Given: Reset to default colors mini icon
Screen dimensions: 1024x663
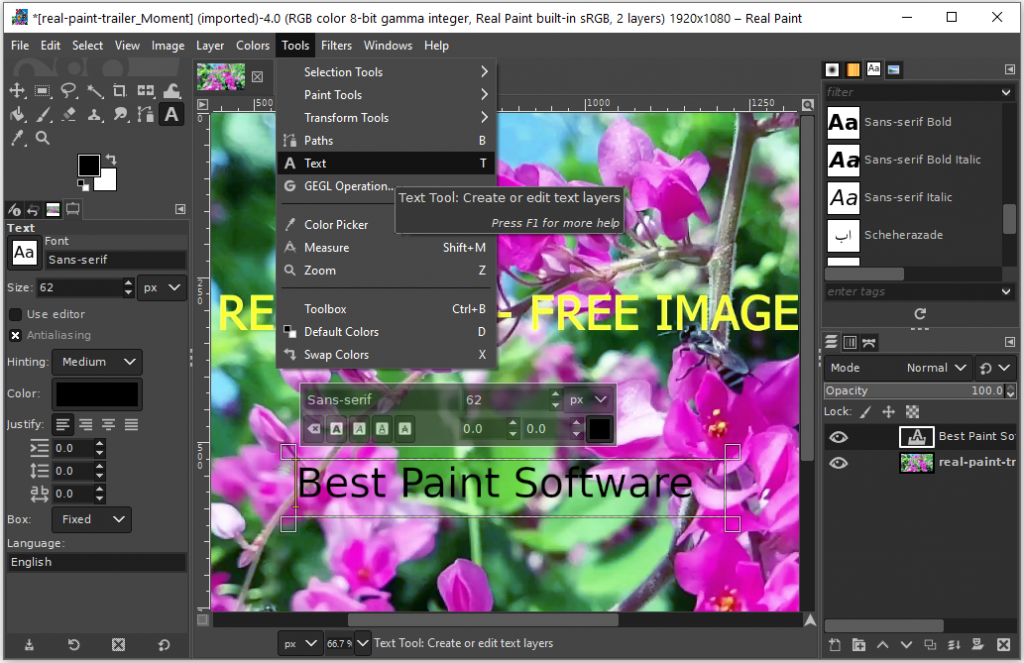Looking at the screenshot, I should [x=84, y=187].
